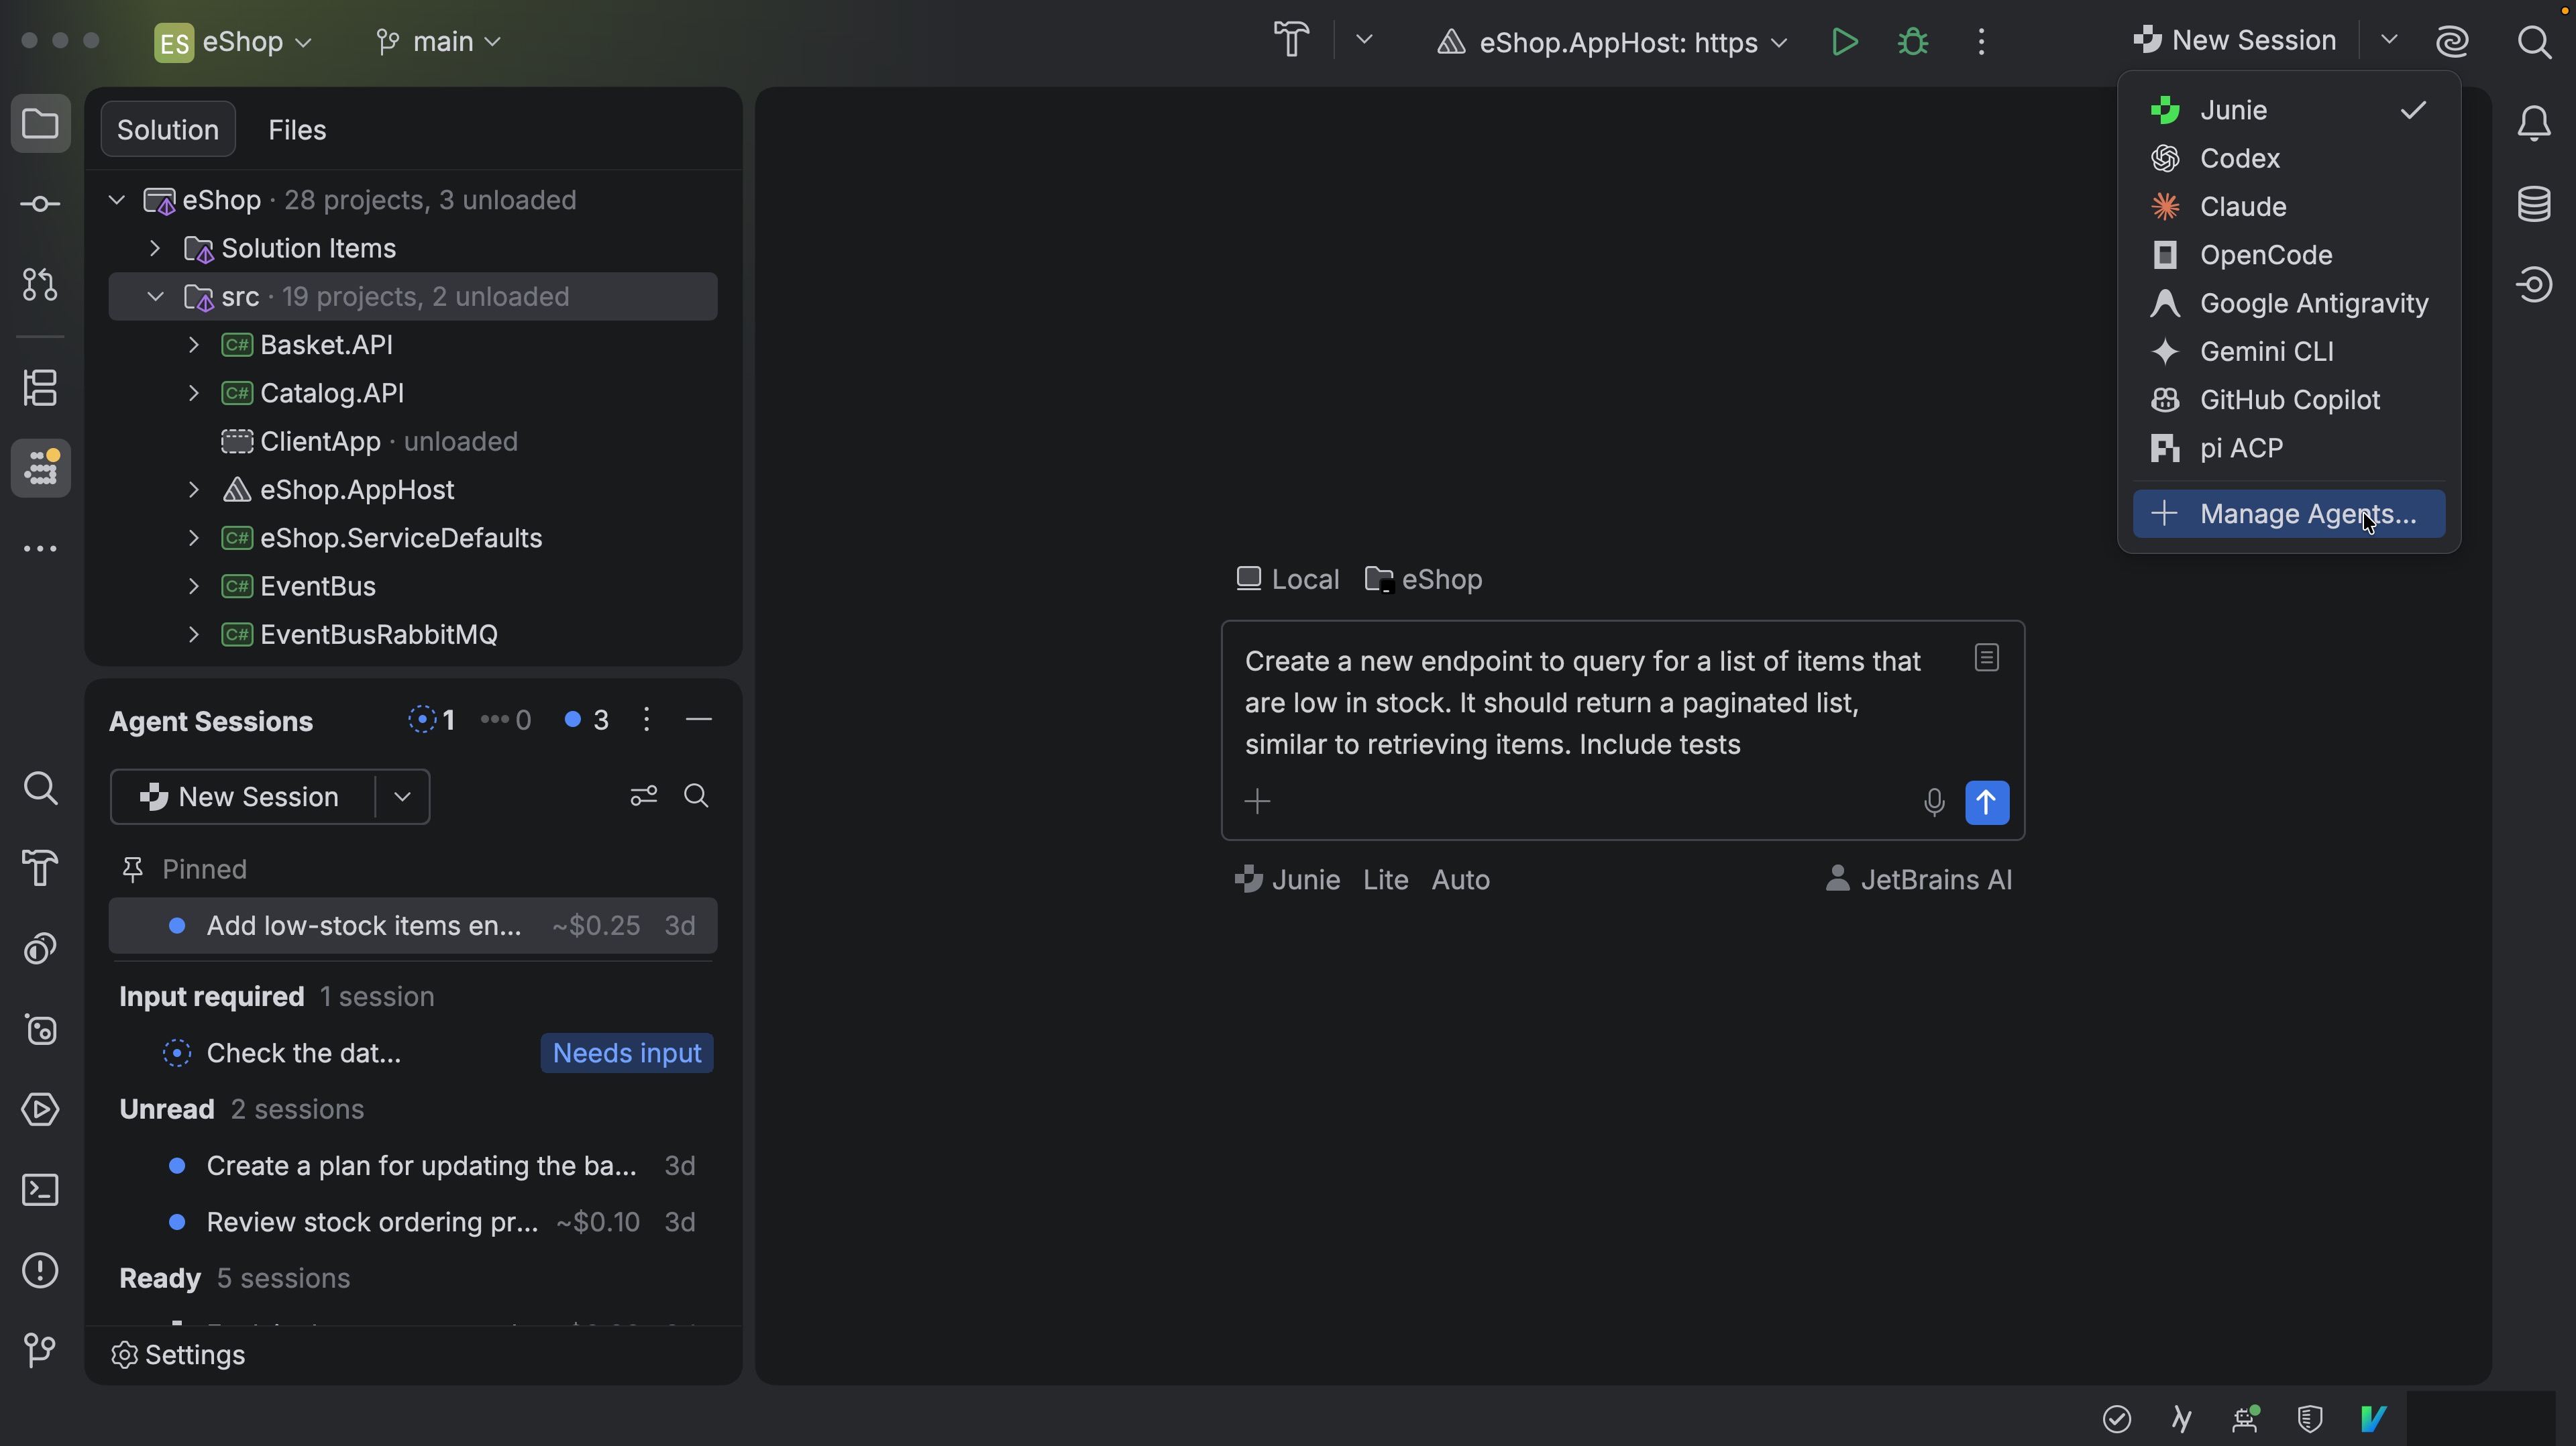Click the JetBrains AI account label

pos(1918,880)
